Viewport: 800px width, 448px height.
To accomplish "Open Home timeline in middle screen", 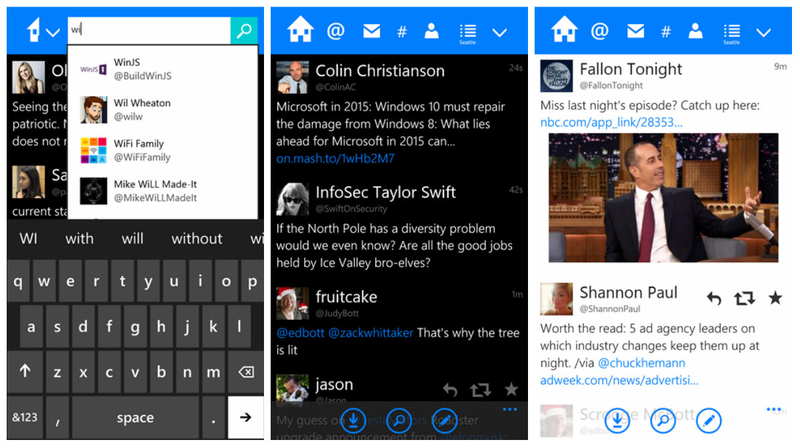I will 300,30.
